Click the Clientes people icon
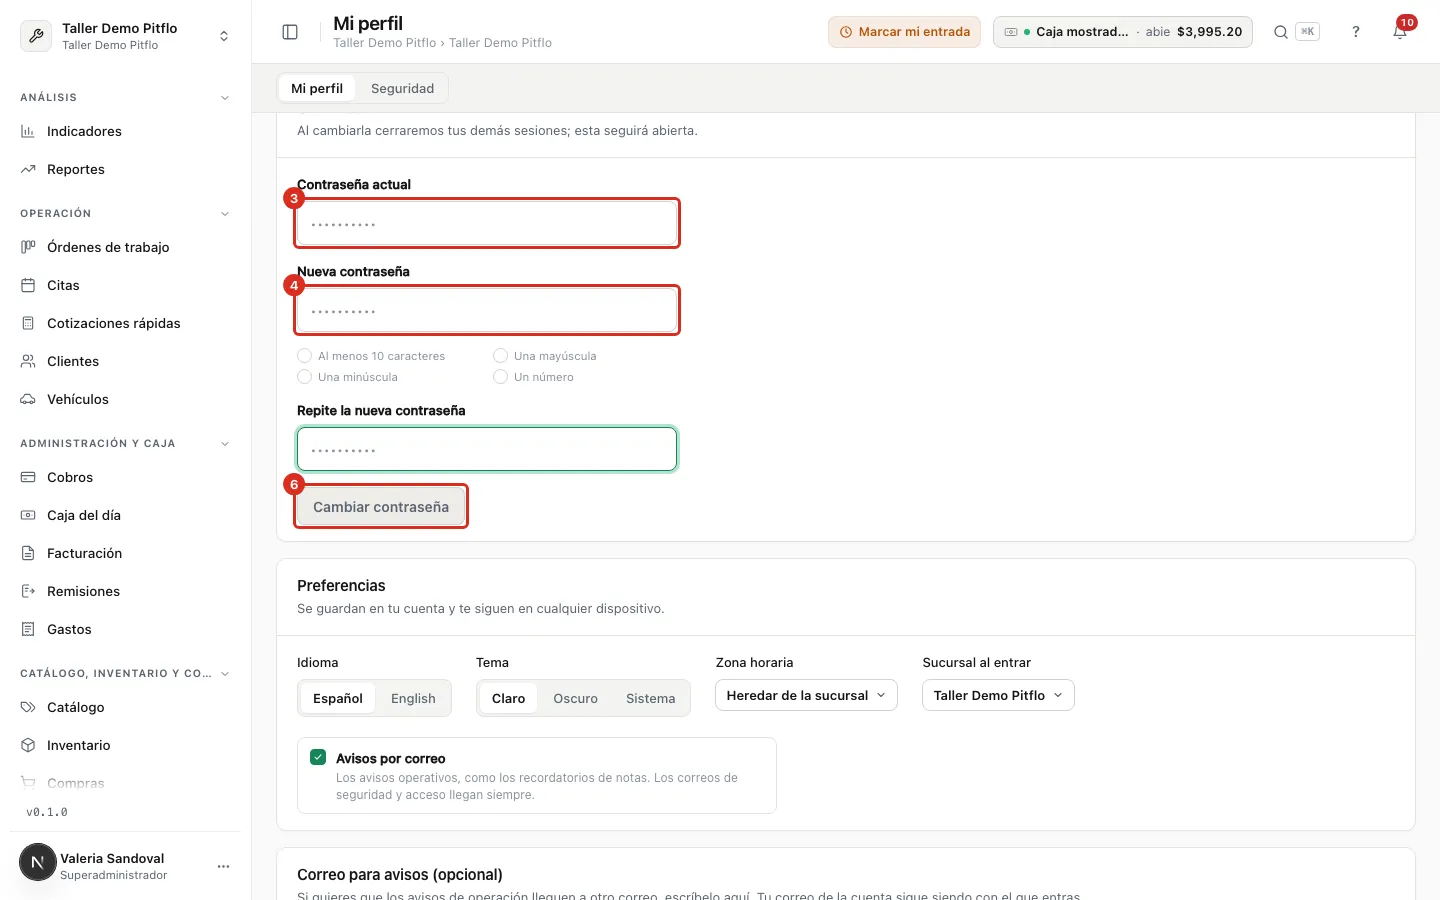Image resolution: width=1440 pixels, height=900 pixels. click(x=28, y=361)
